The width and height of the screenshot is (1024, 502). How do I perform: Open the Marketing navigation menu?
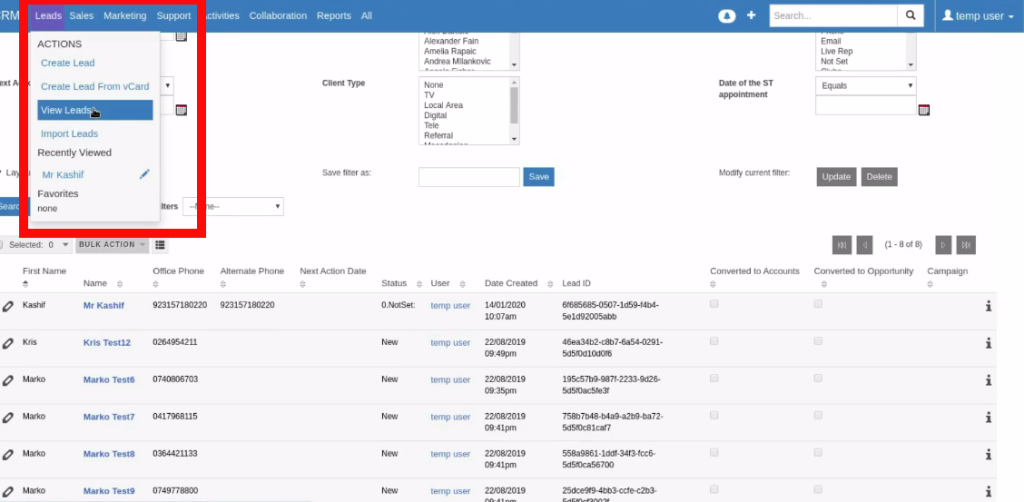[125, 16]
